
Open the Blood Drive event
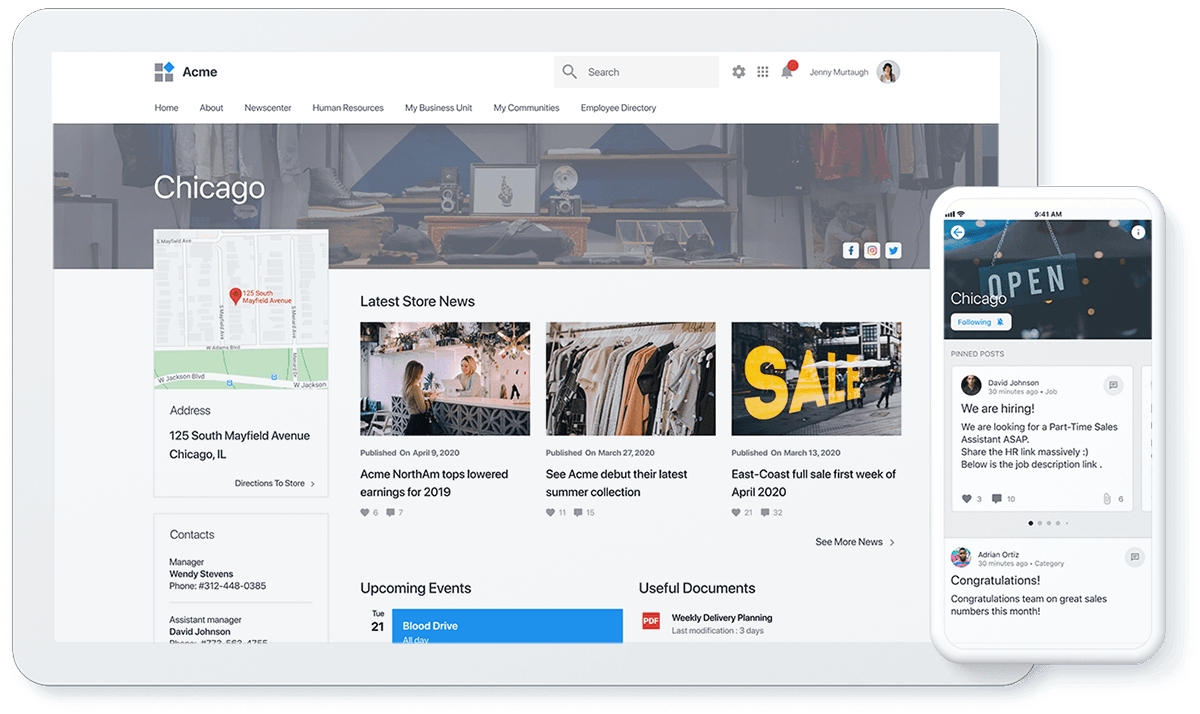coord(507,626)
